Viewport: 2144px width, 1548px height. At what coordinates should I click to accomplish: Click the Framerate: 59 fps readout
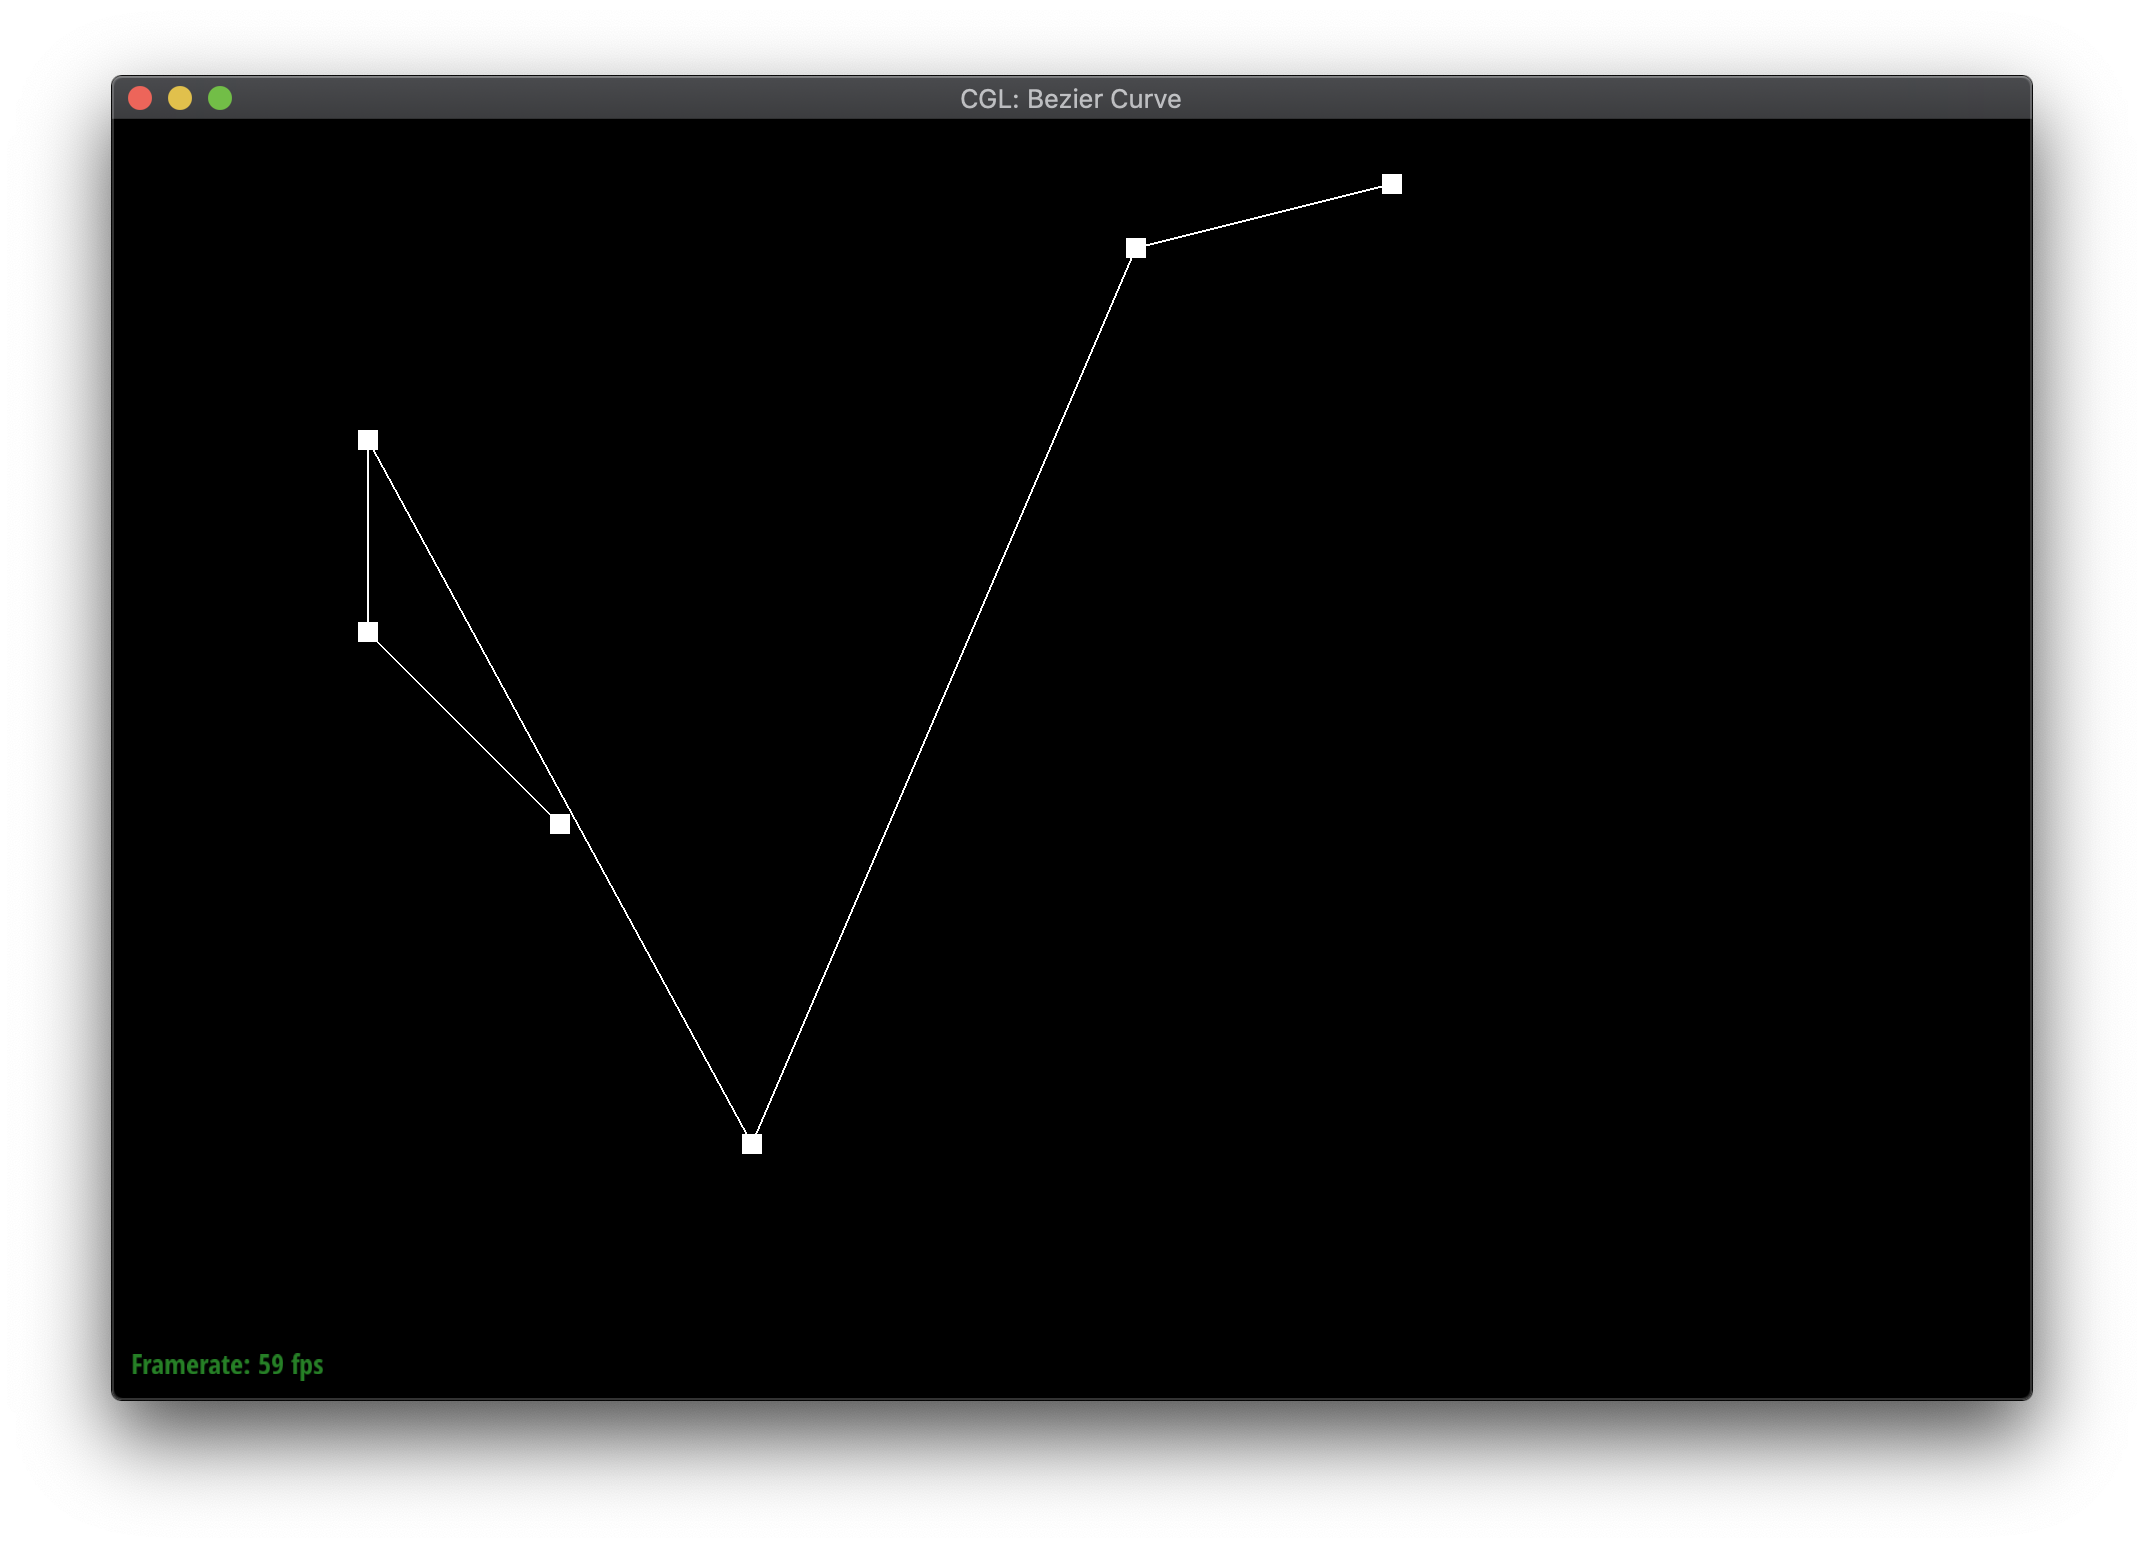click(x=227, y=1365)
